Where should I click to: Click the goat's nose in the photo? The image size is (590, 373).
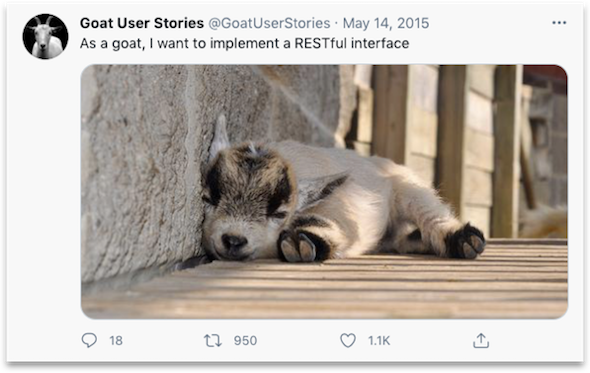pyautogui.click(x=234, y=241)
